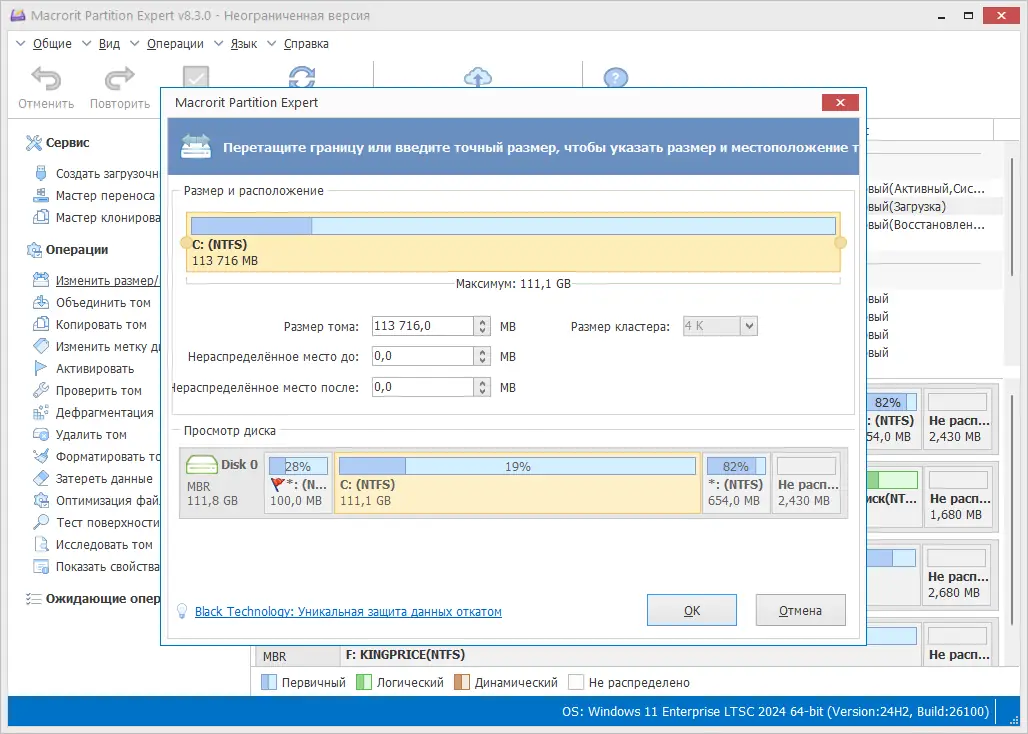1028x734 pixels.
Task: Click the Объединить том icon
Action: [41, 302]
